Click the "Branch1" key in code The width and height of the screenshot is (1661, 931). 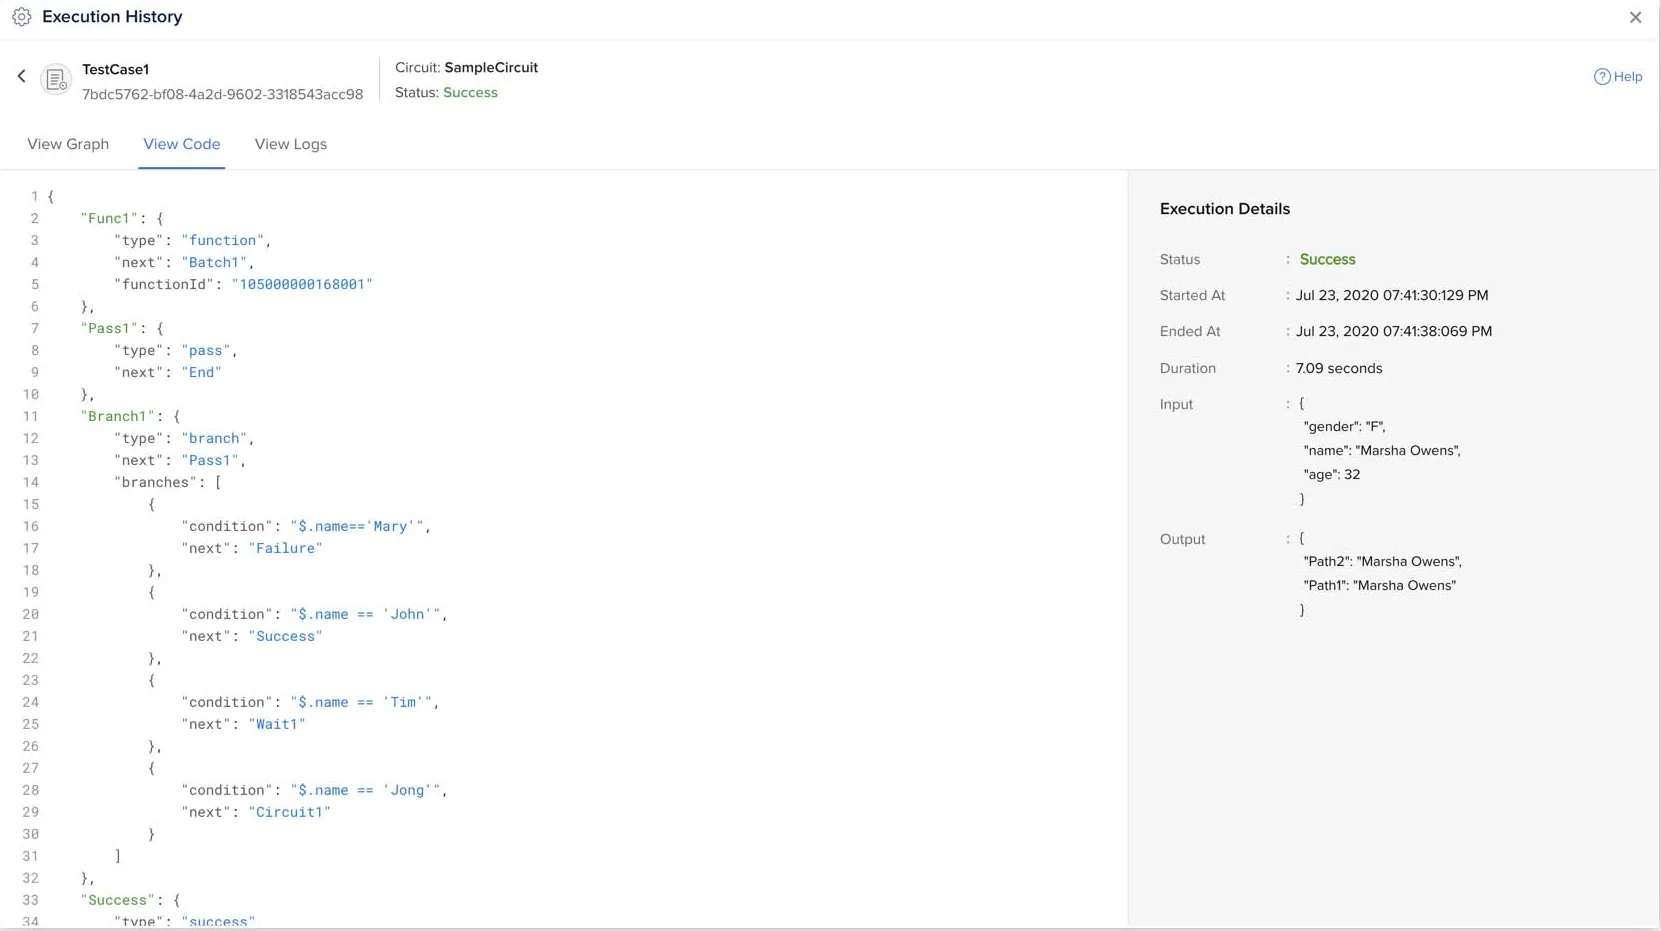coord(119,416)
